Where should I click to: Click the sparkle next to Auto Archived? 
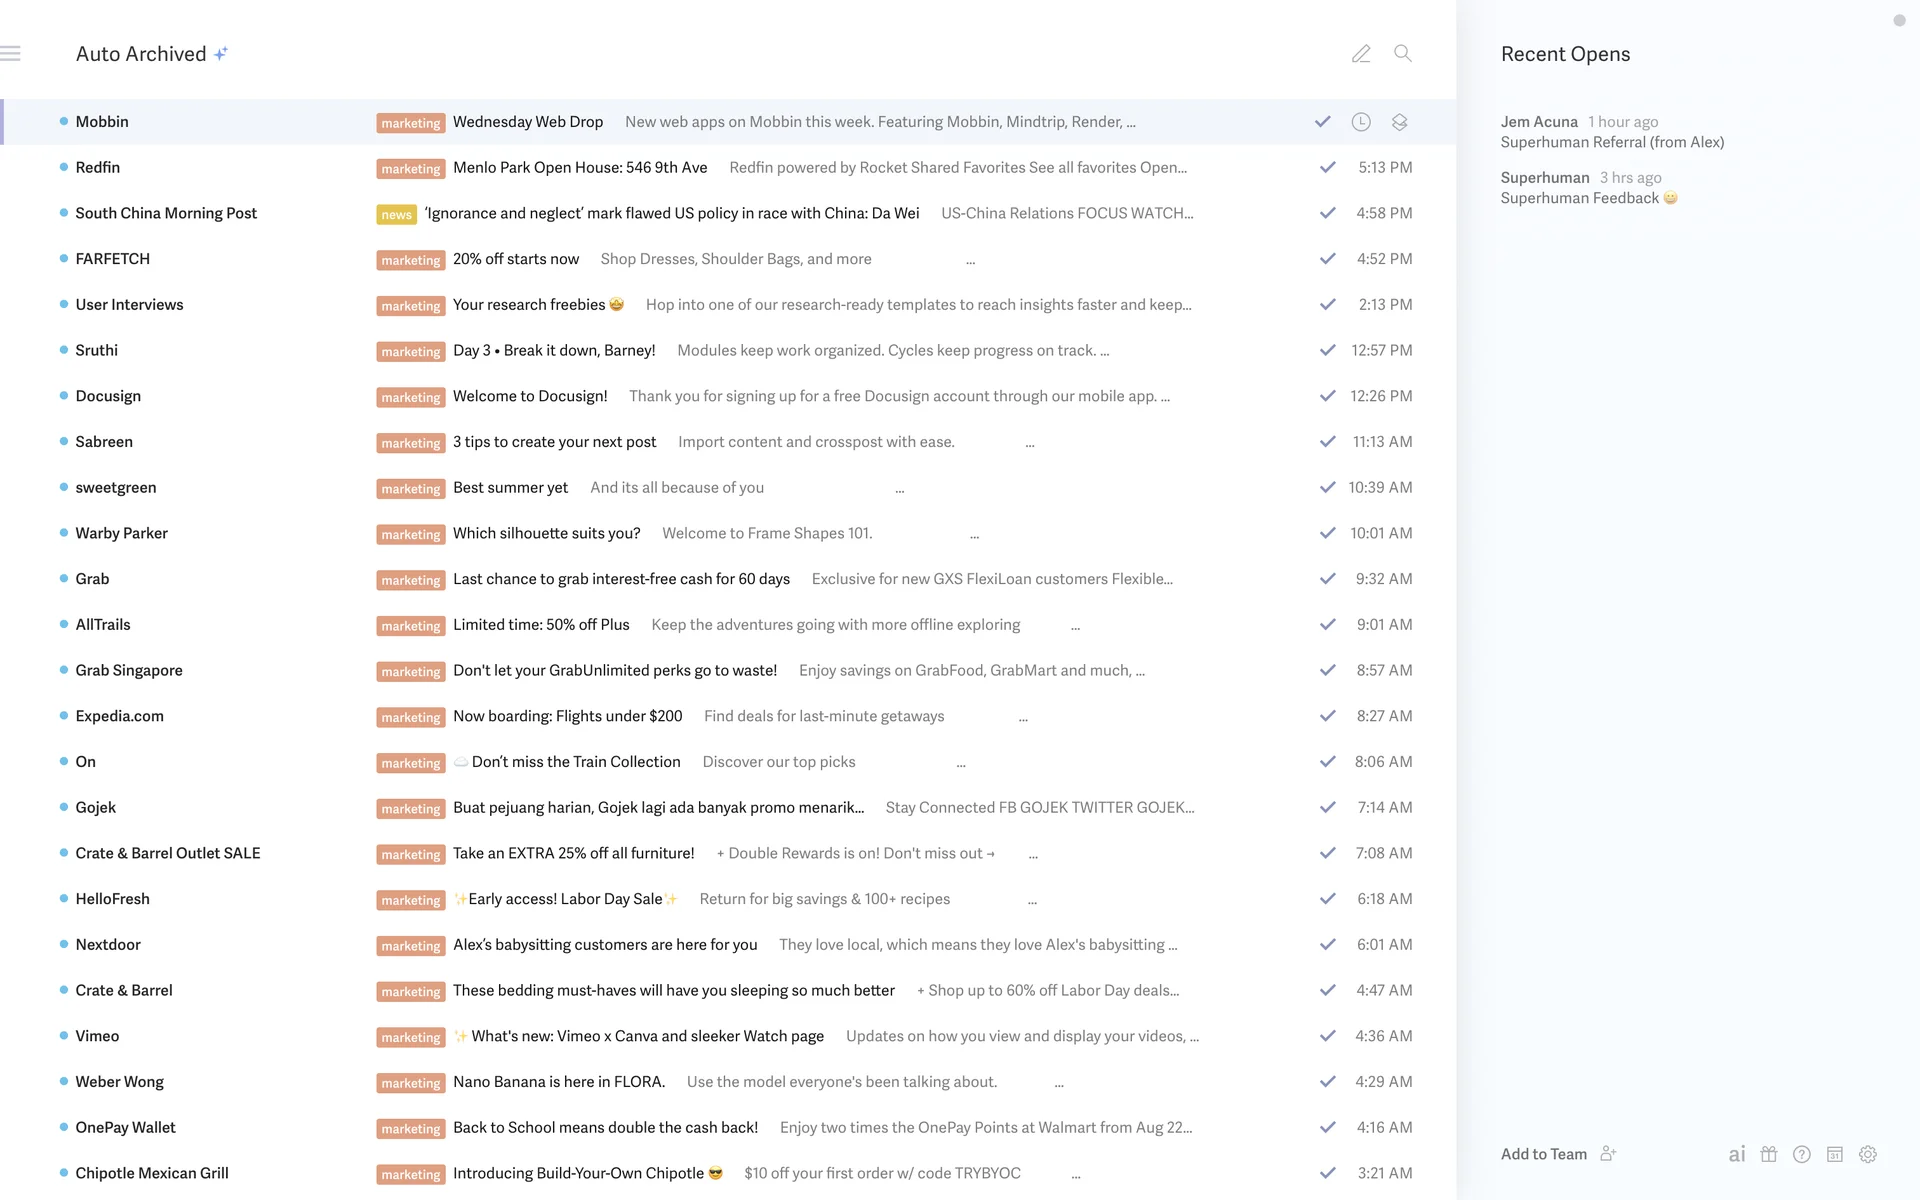[221, 54]
